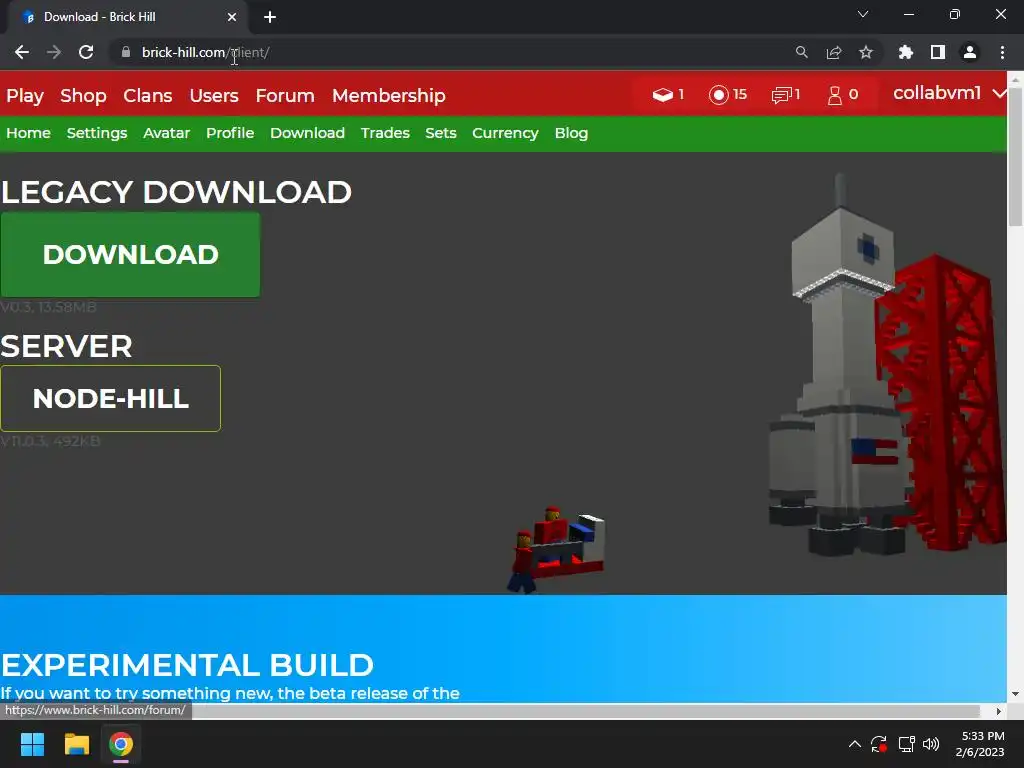Click the vertical scrollbar thumb

pos(1016,157)
